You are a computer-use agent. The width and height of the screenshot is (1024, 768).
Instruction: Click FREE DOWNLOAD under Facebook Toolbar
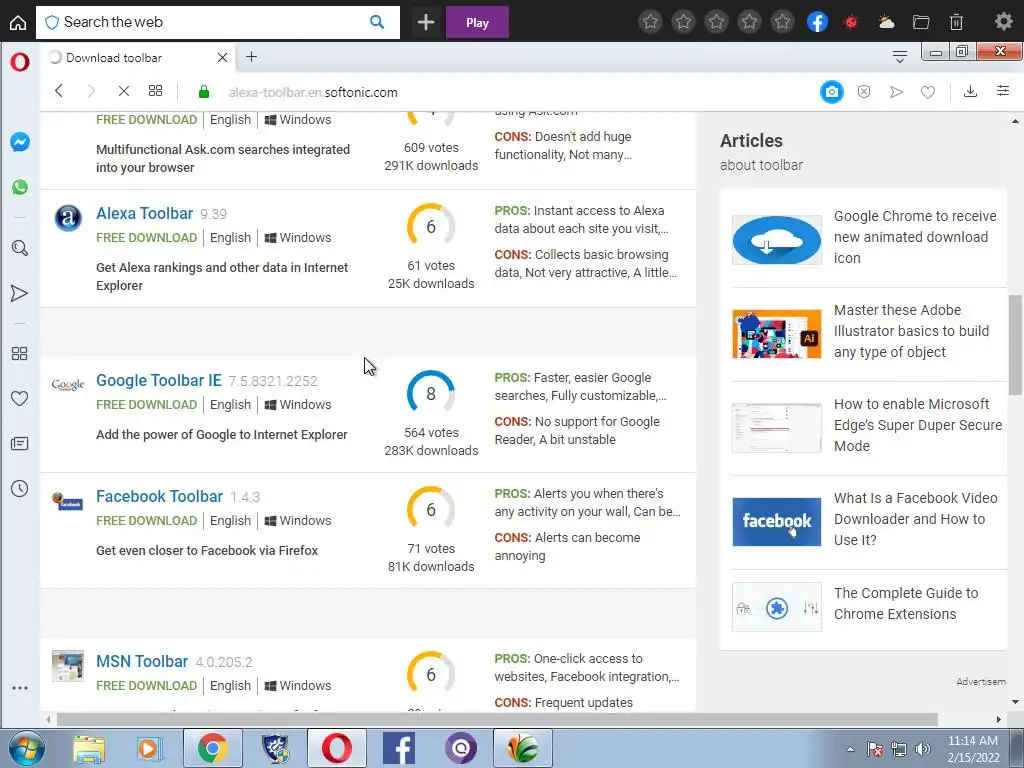point(146,520)
